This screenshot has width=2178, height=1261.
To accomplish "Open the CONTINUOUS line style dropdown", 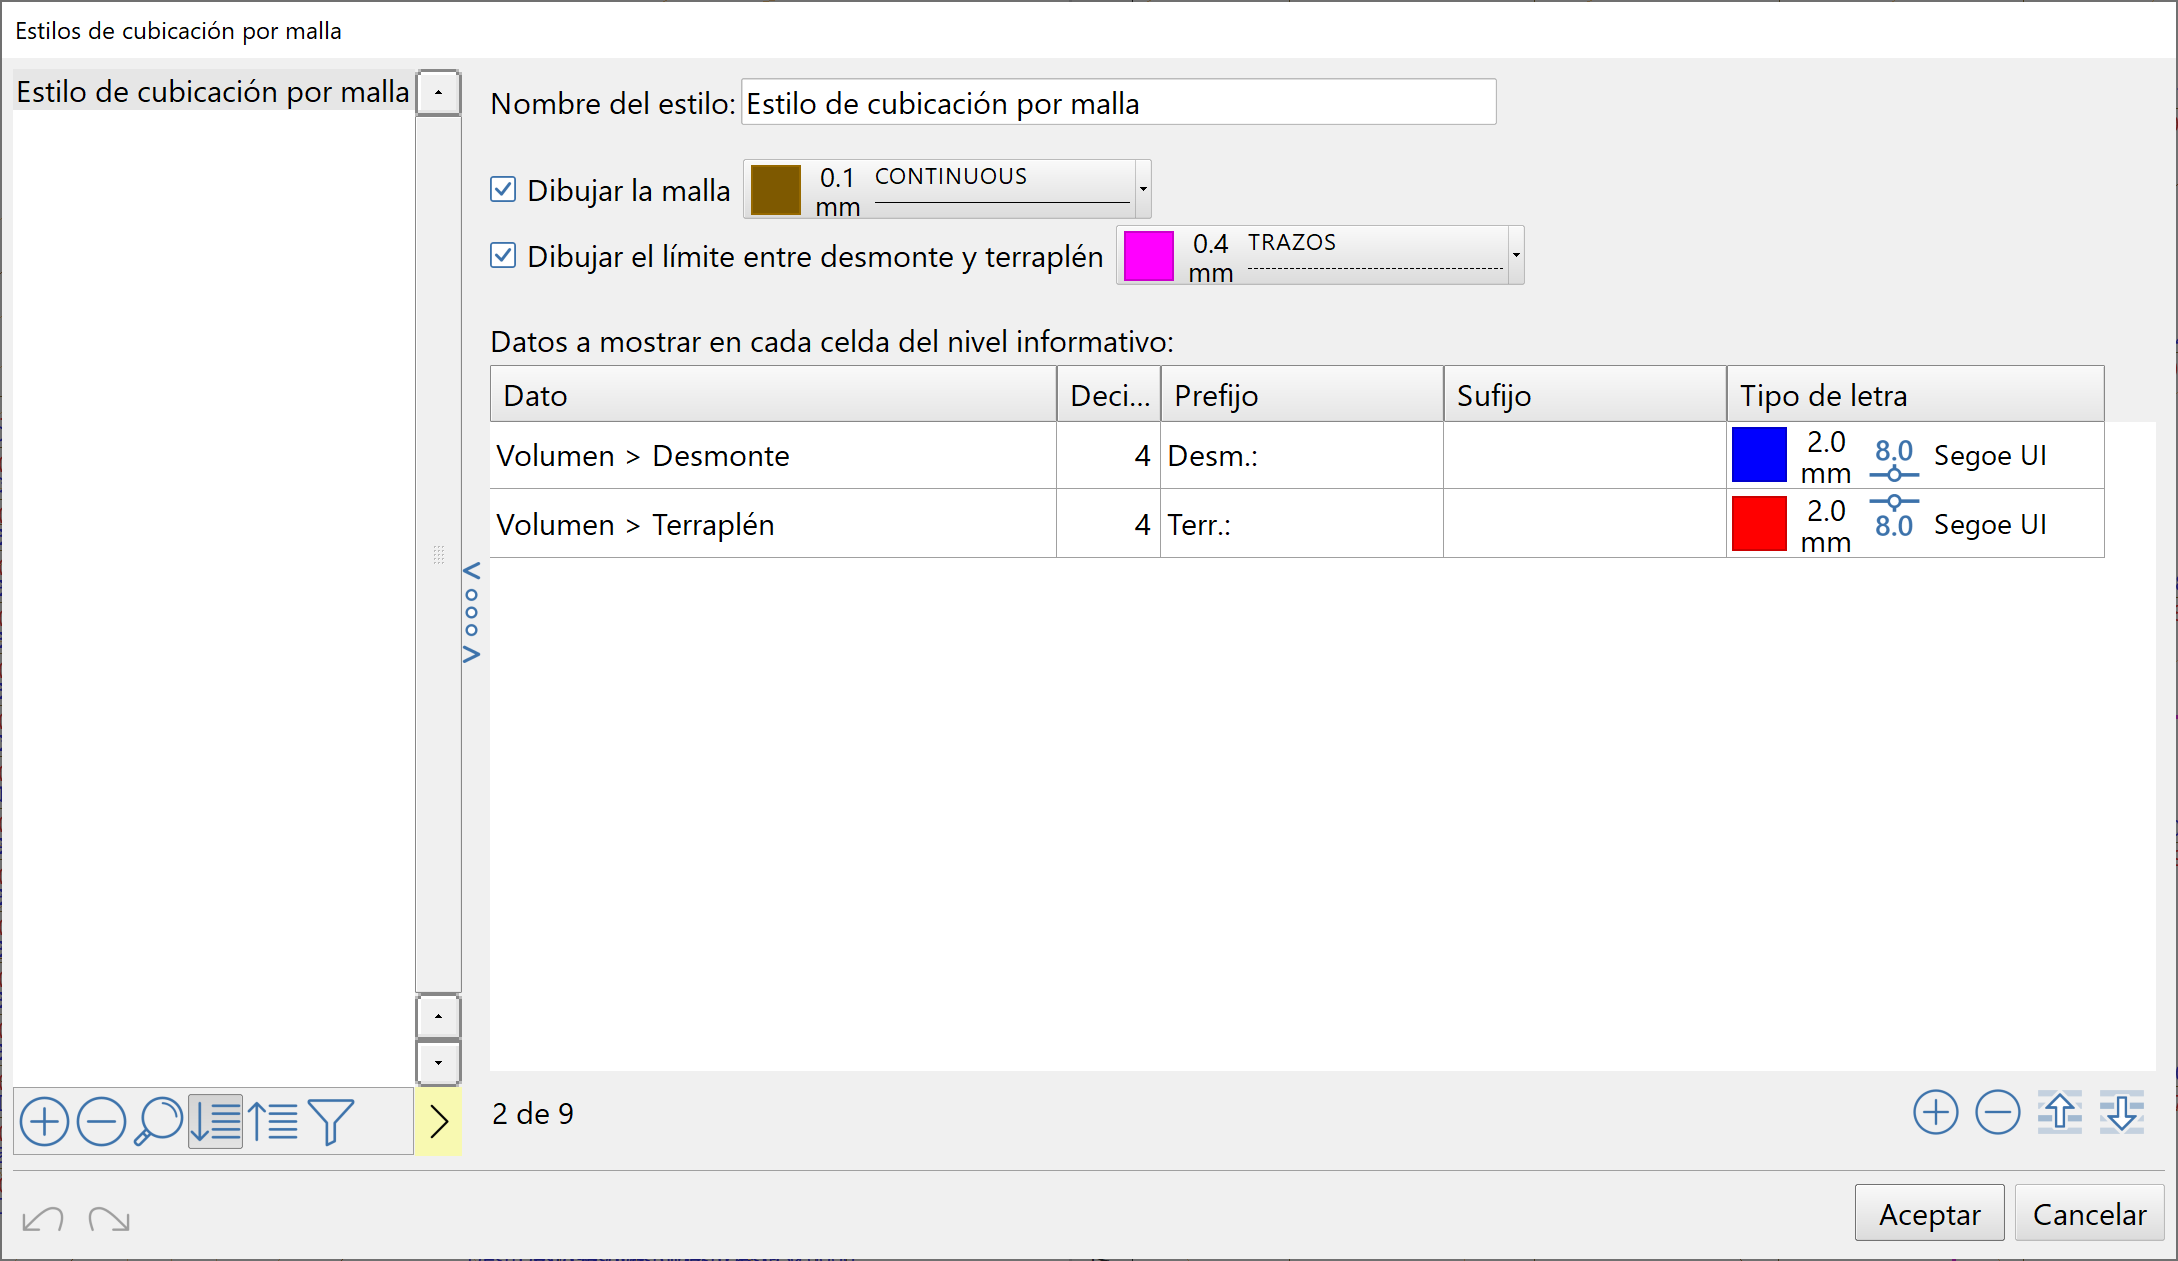I will (x=1142, y=189).
